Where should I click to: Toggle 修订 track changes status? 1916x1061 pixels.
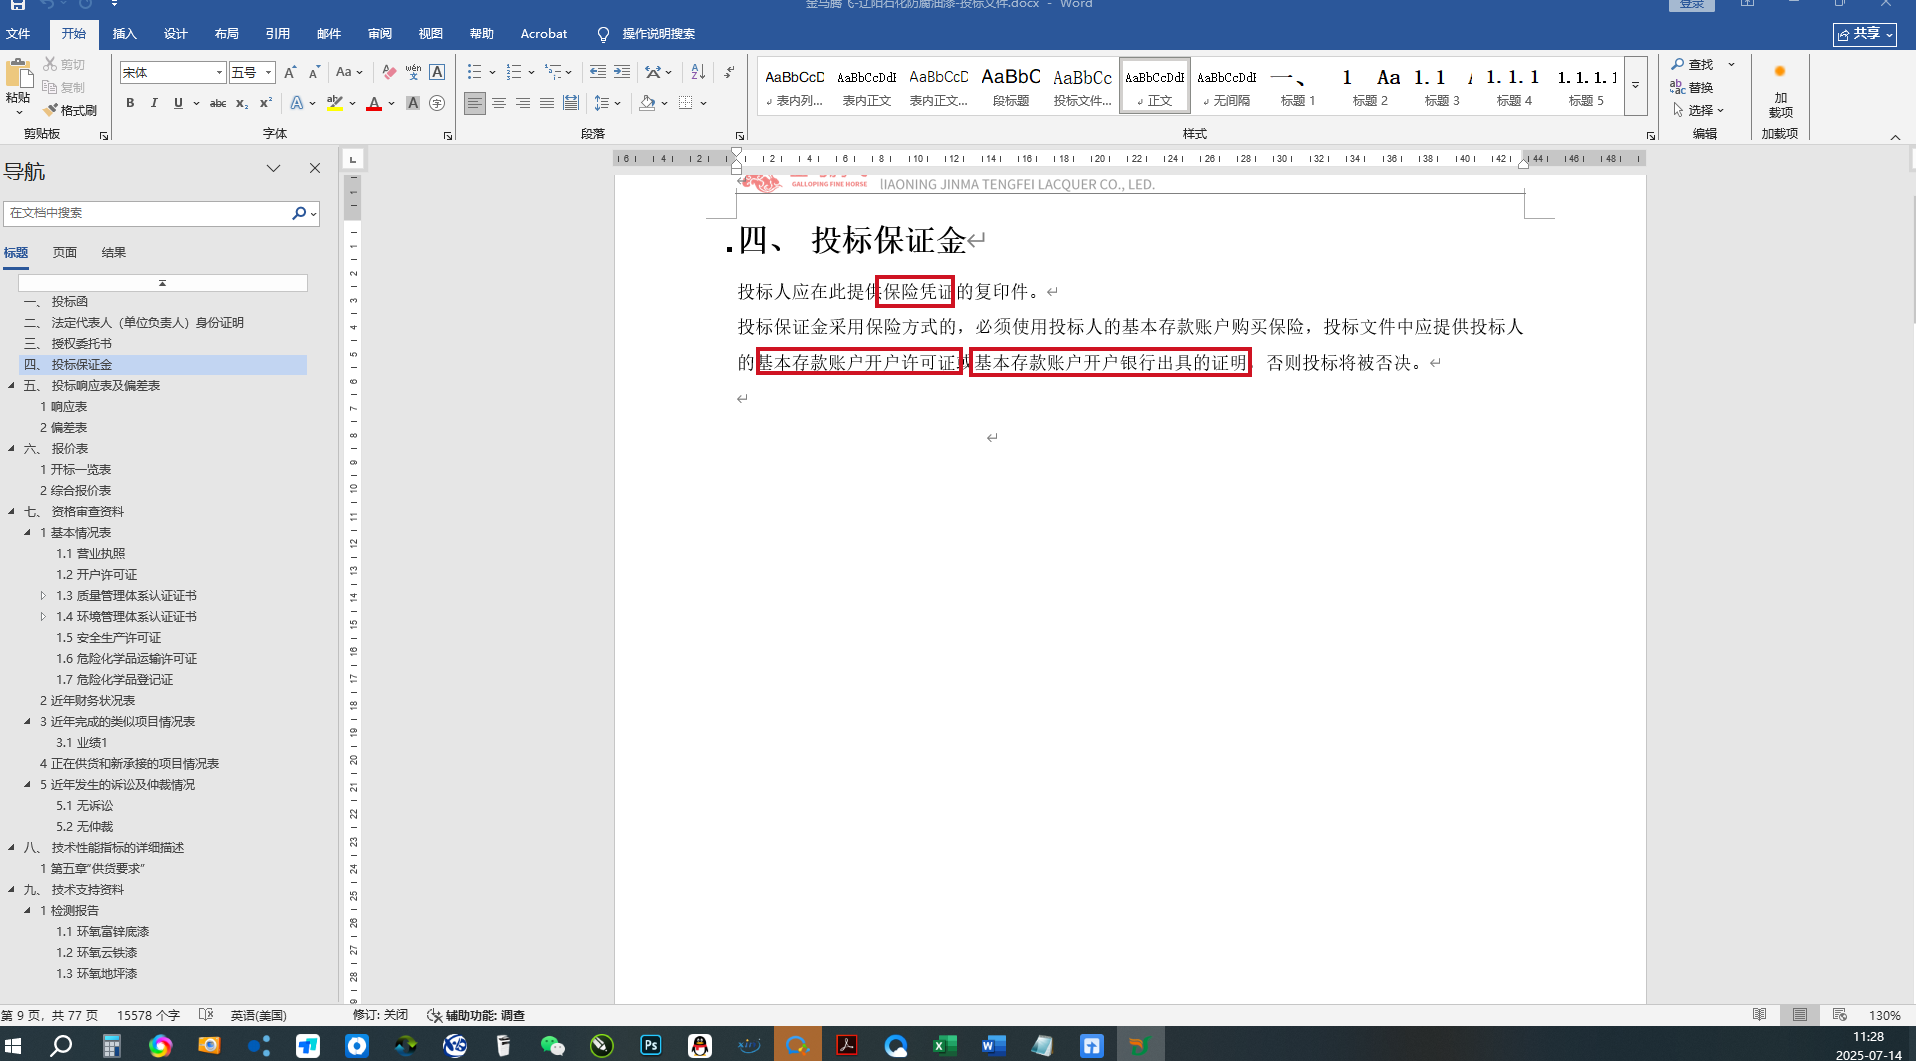381,1015
